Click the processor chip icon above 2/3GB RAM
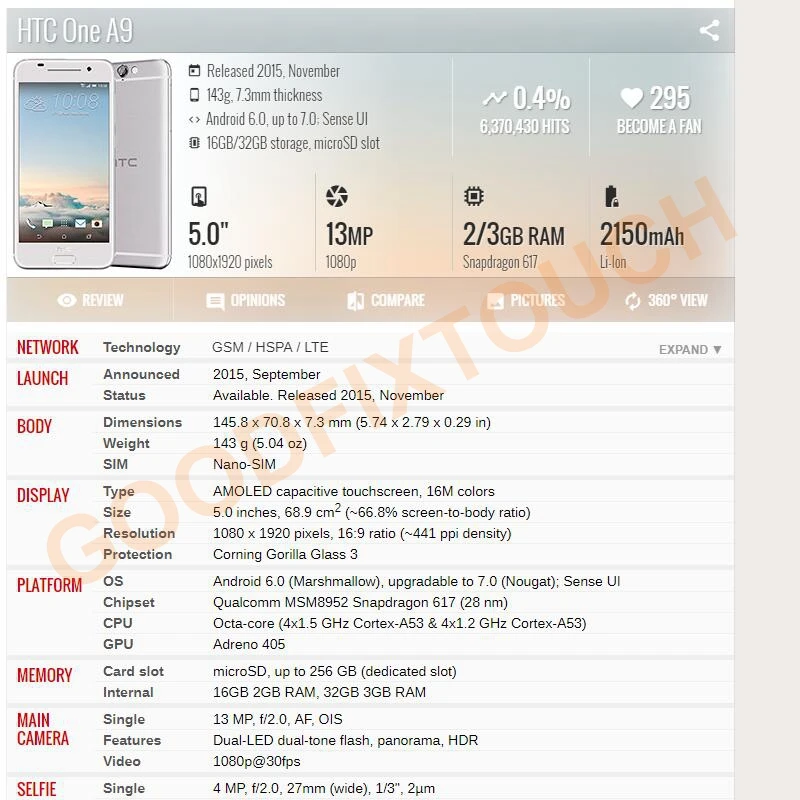Screen dimensions: 800x800 474,196
